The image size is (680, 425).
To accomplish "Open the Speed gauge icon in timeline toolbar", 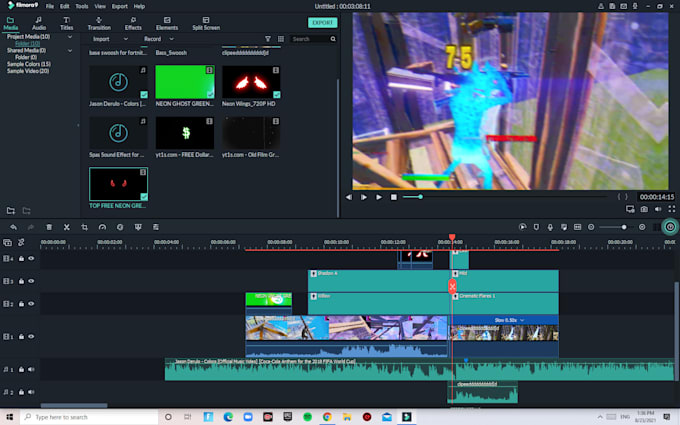I will tap(102, 227).
